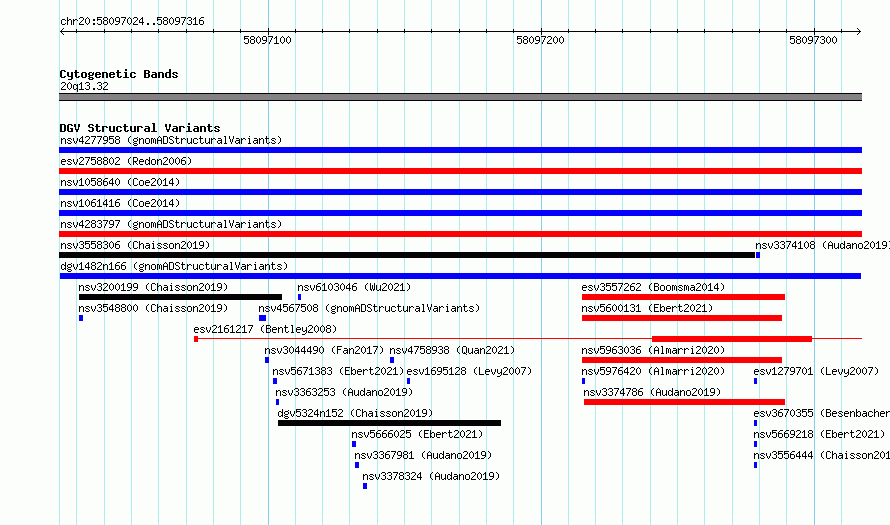Select the blue marker under nsv4758938
Image resolution: width=890 pixels, height=525 pixels.
[x=392, y=360]
